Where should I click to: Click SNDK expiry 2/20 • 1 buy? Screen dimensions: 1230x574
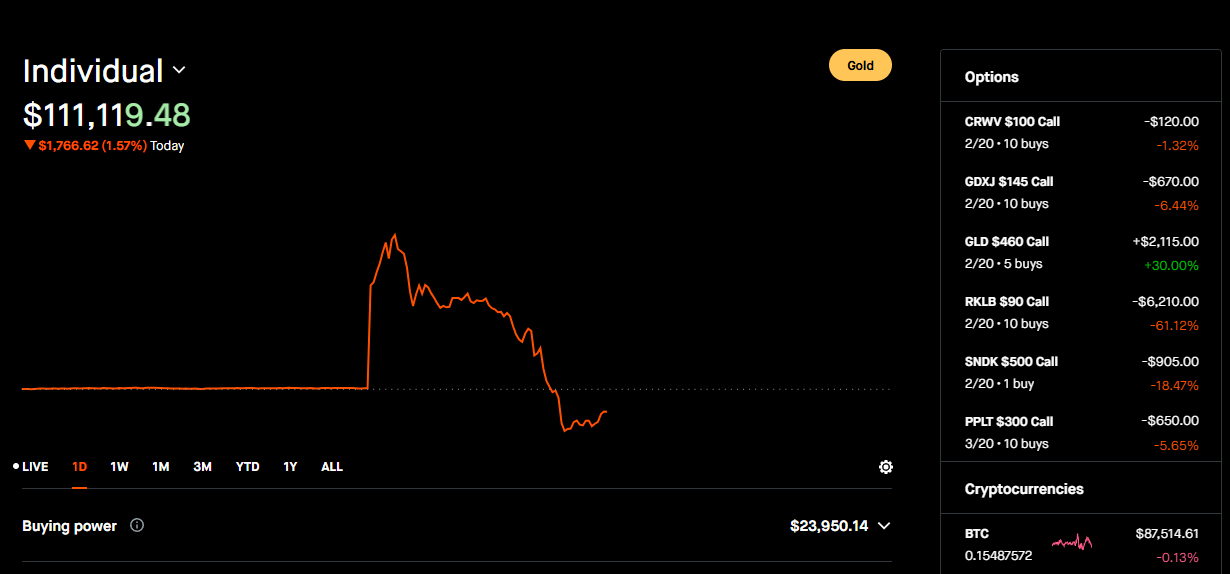click(999, 384)
